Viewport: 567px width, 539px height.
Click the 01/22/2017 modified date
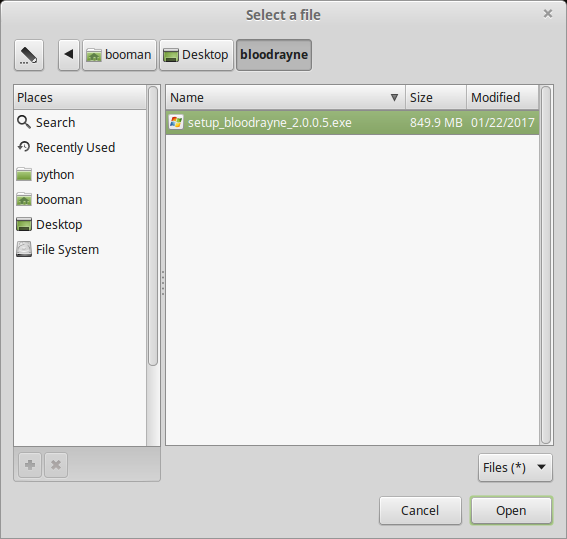coord(503,123)
